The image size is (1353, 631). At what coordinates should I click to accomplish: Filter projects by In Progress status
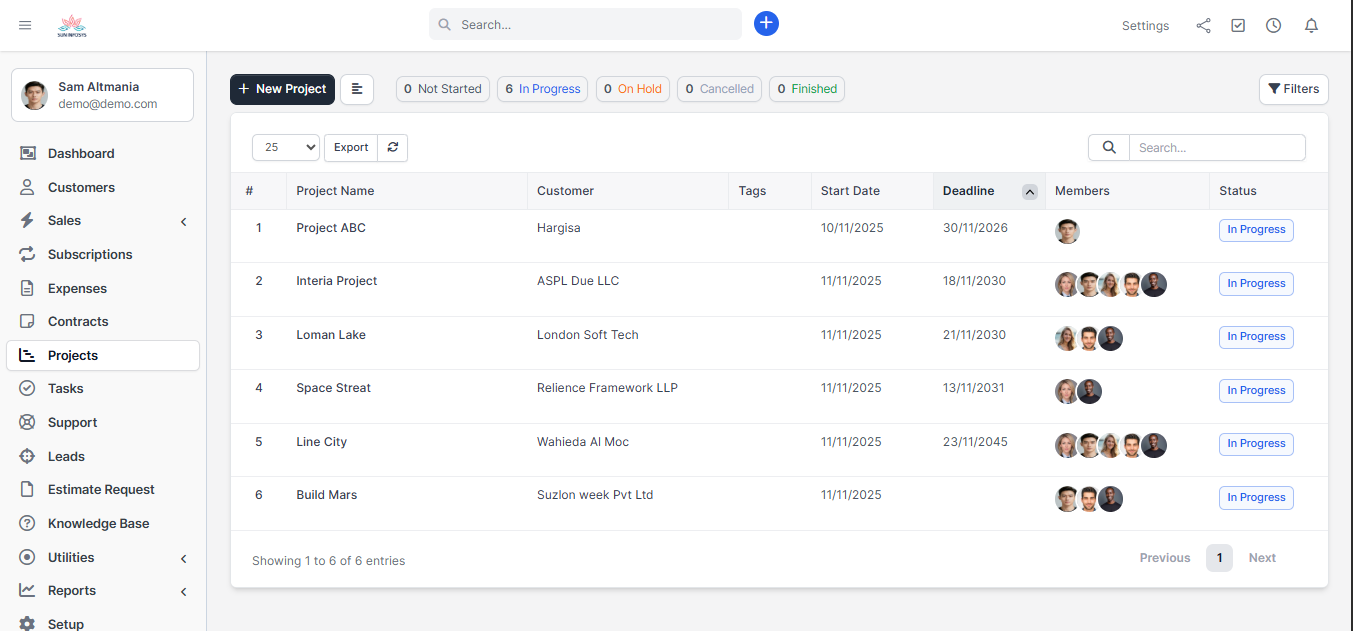(542, 89)
